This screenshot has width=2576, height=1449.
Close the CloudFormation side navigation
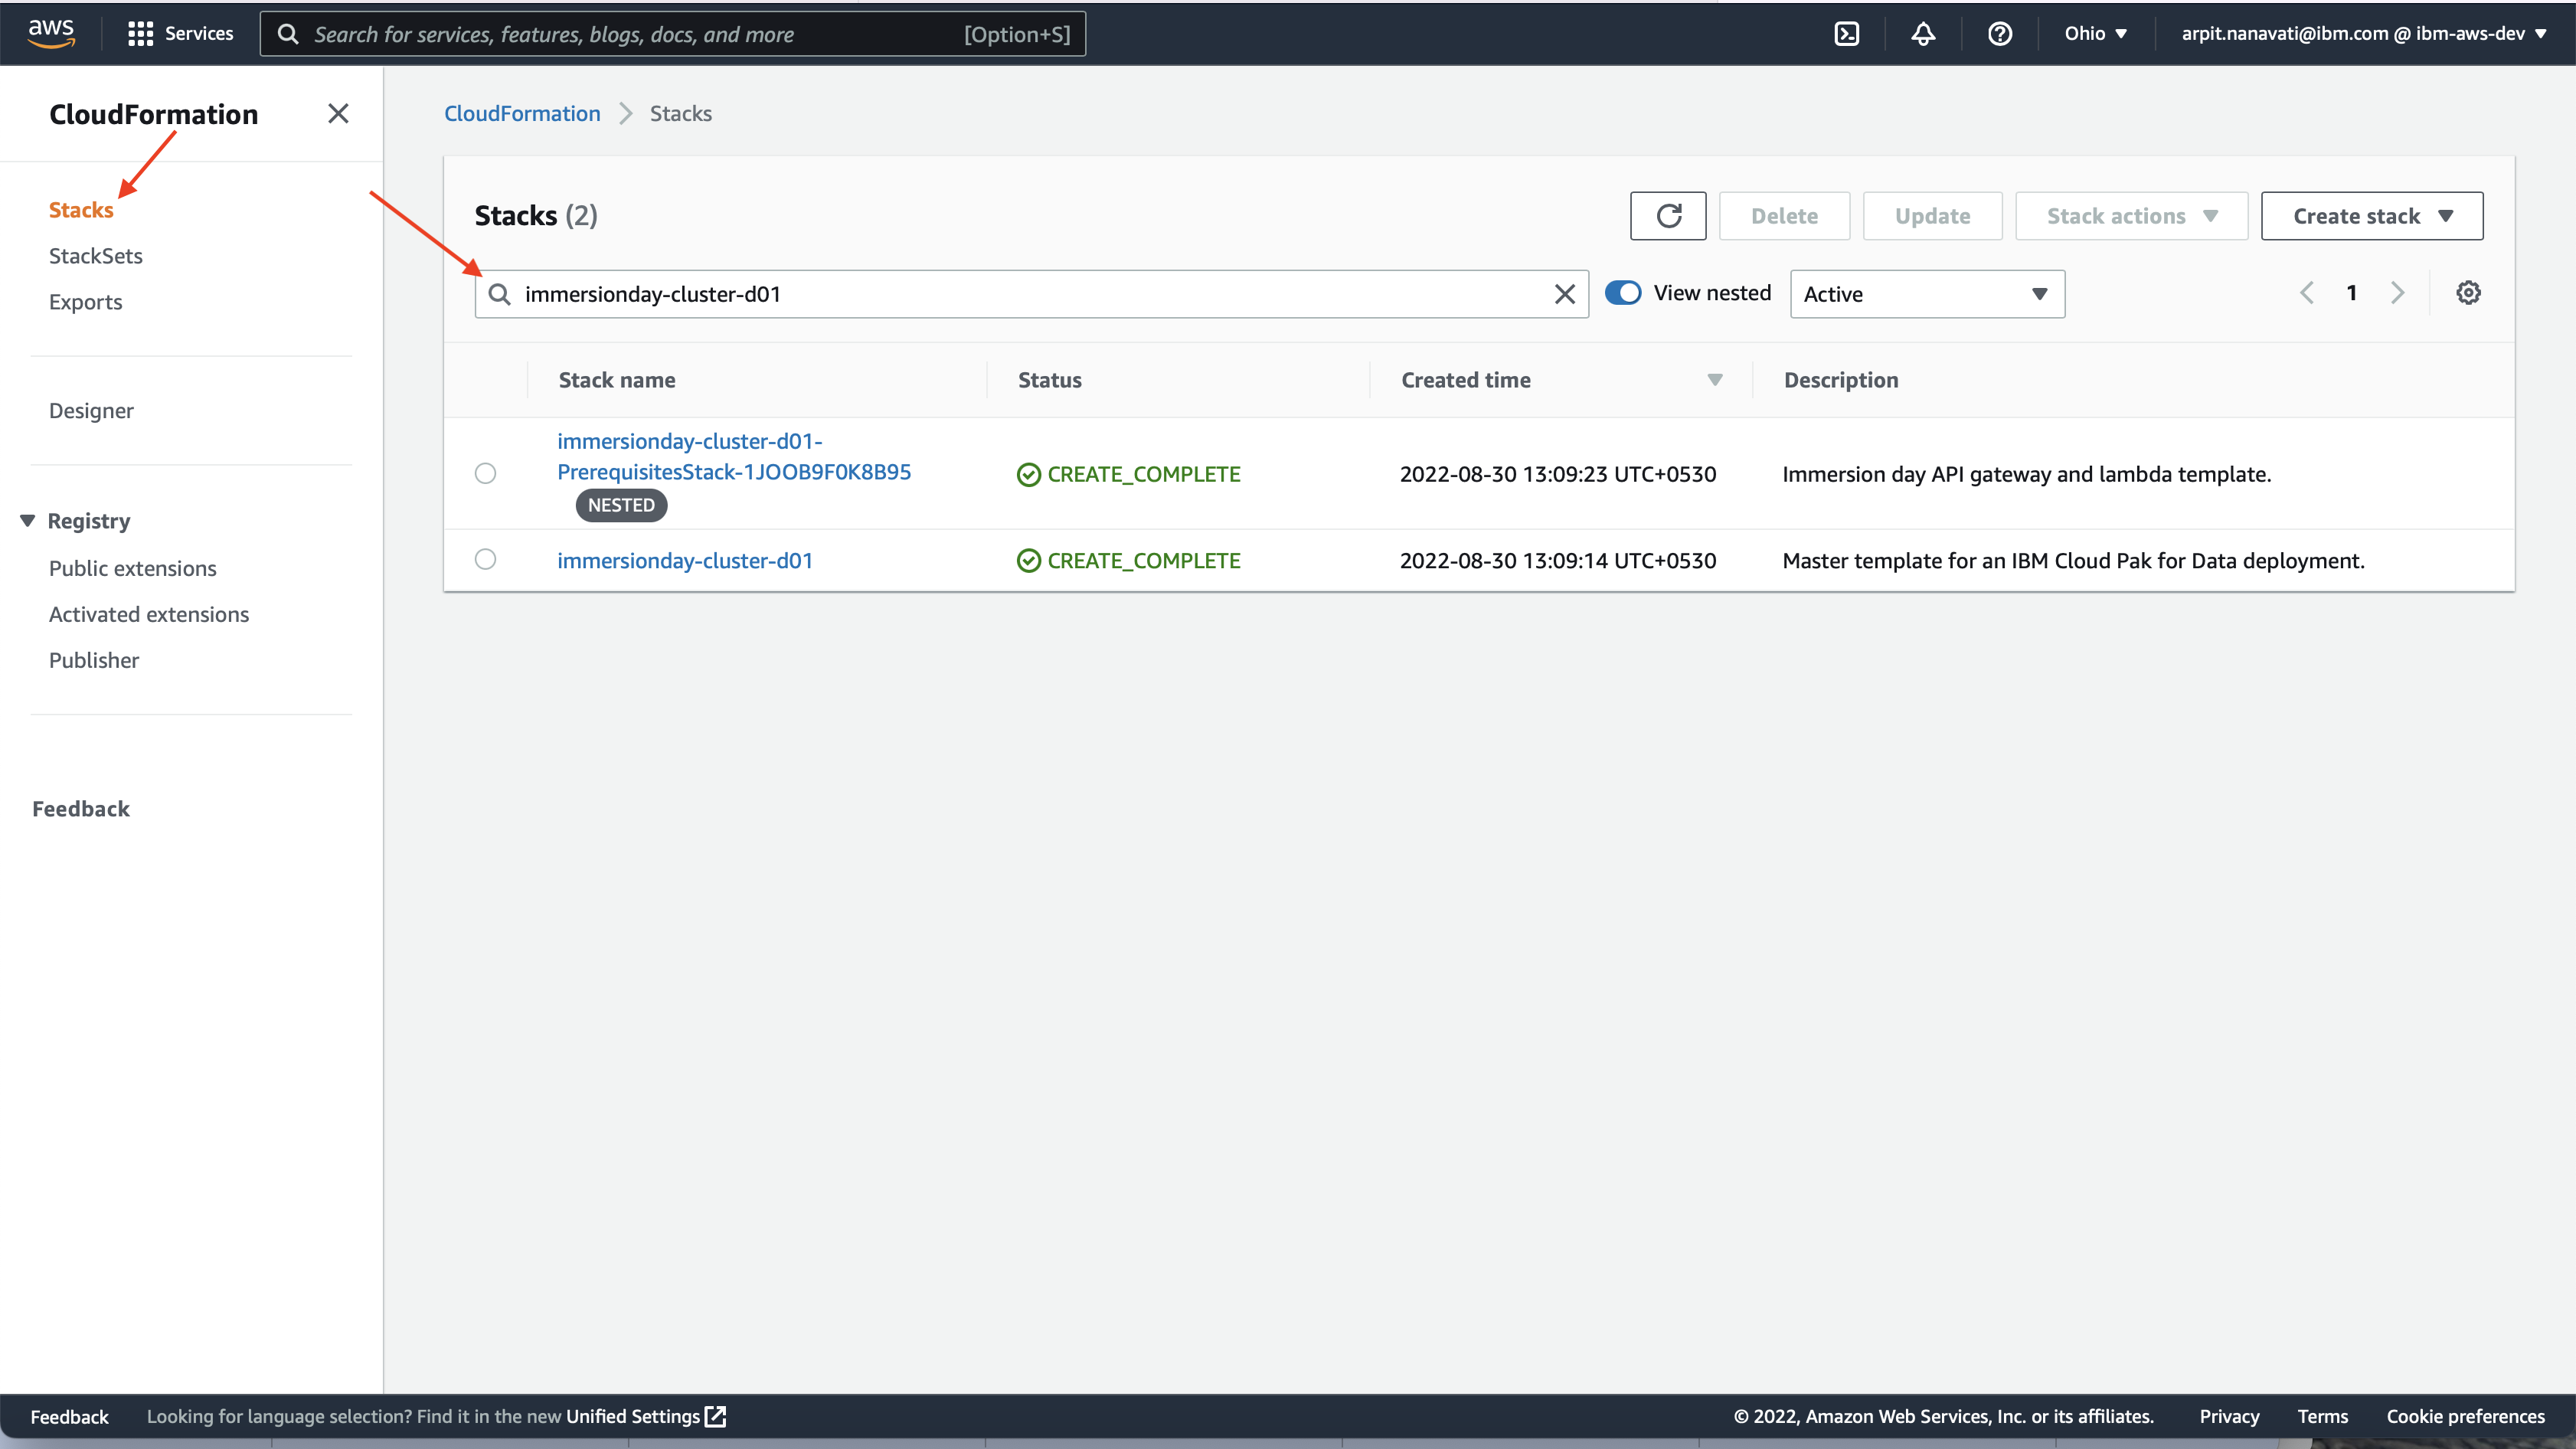tap(338, 114)
